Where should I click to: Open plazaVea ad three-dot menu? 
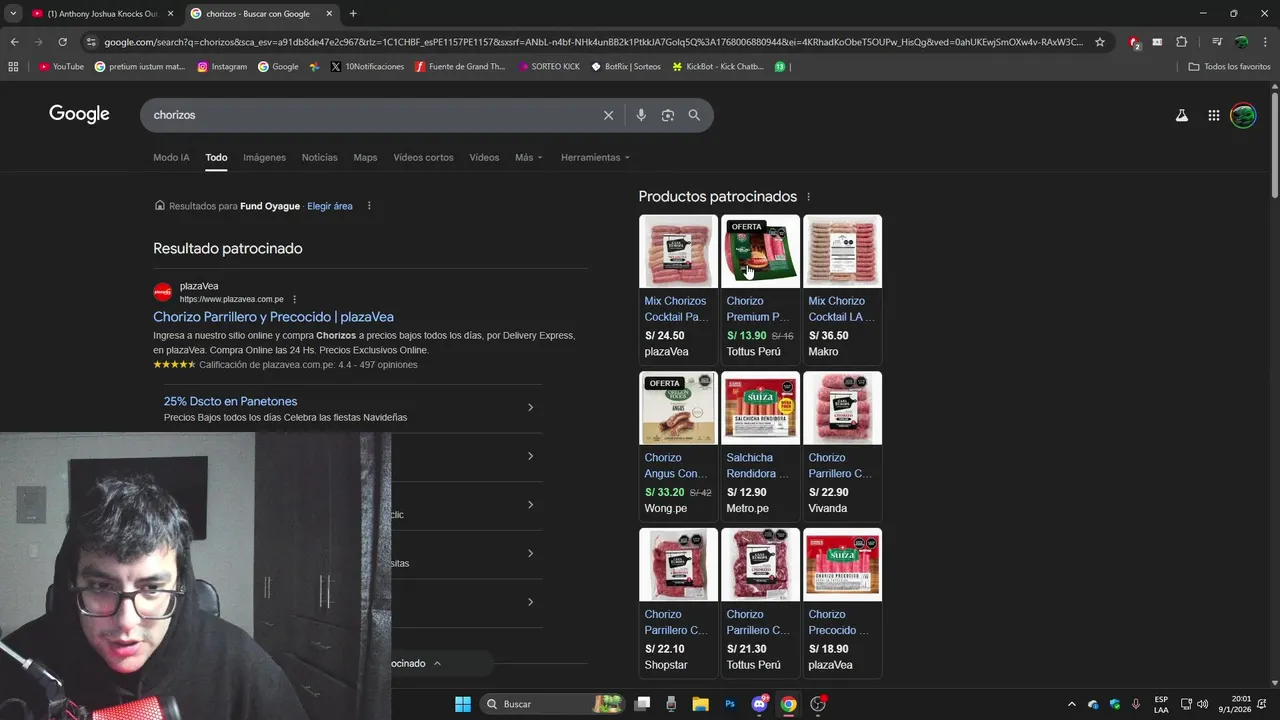(294, 299)
